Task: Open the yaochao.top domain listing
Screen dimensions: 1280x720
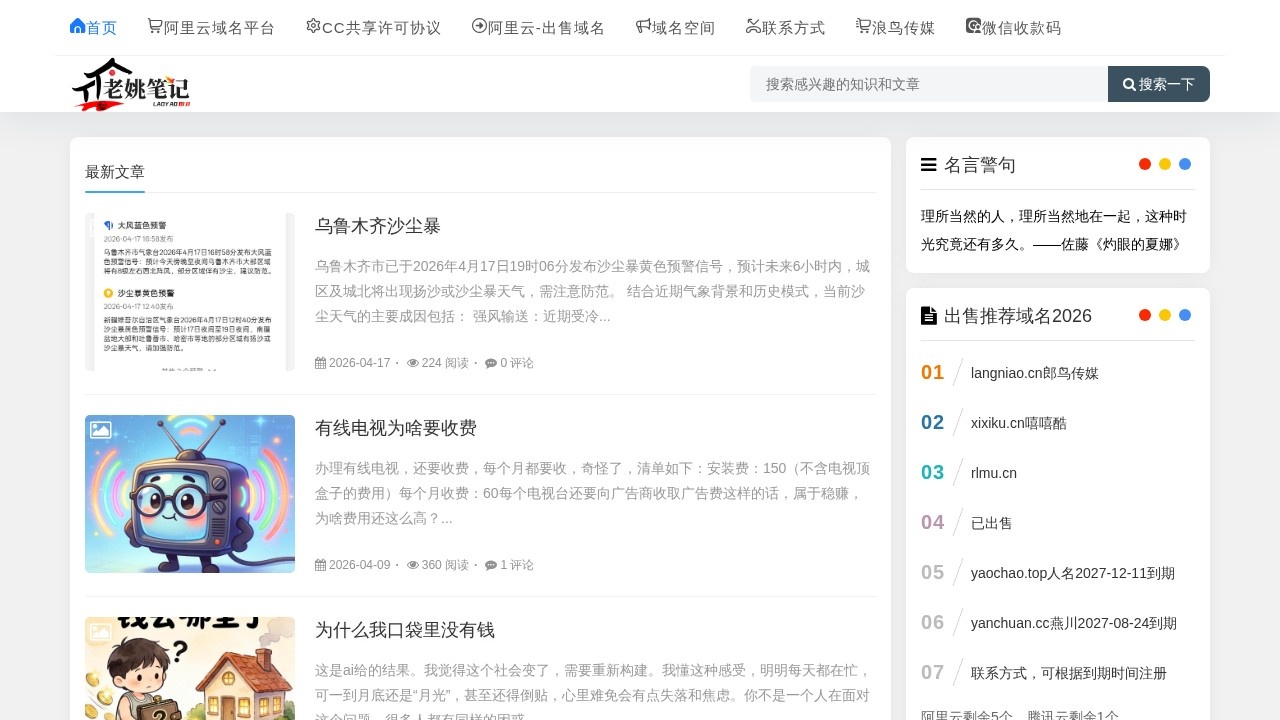Action: (x=1072, y=573)
